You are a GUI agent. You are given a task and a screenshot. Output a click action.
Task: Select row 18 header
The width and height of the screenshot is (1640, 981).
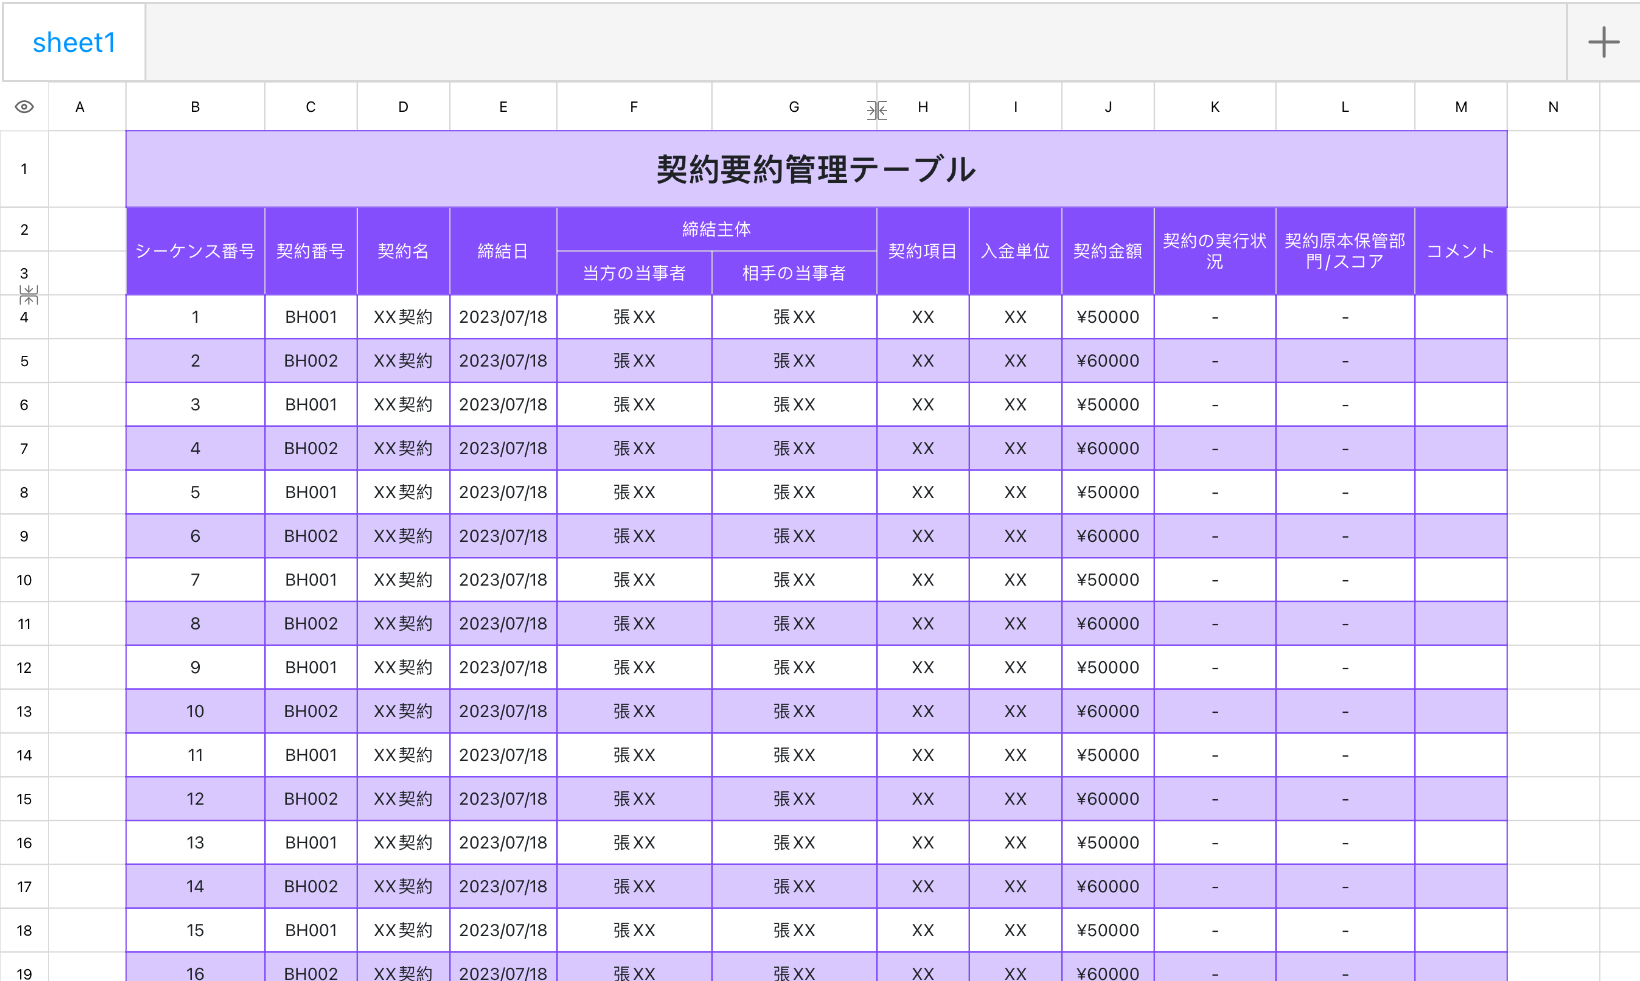click(x=24, y=930)
